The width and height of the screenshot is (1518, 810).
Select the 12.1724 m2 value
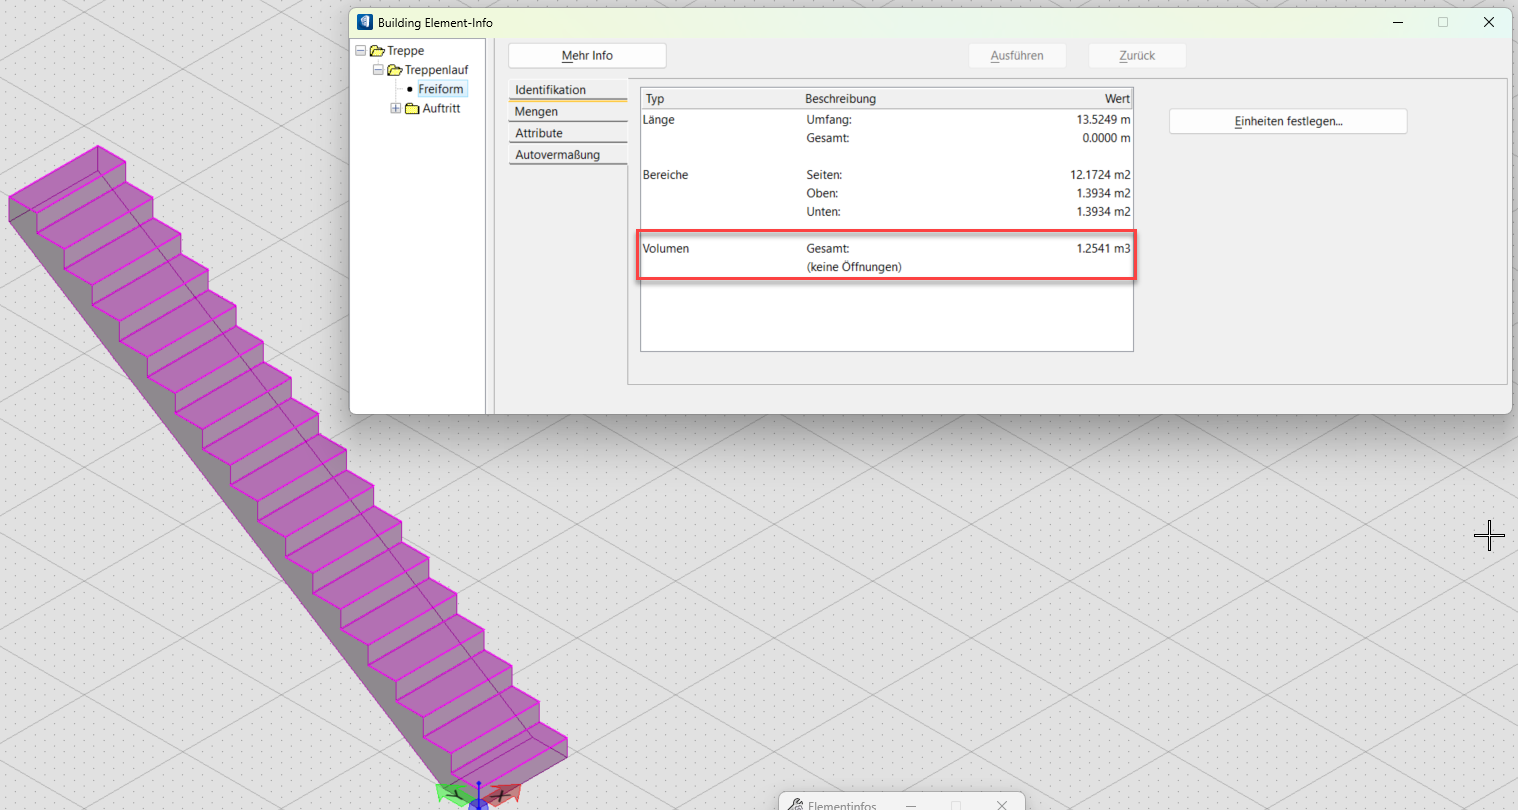tap(1100, 175)
